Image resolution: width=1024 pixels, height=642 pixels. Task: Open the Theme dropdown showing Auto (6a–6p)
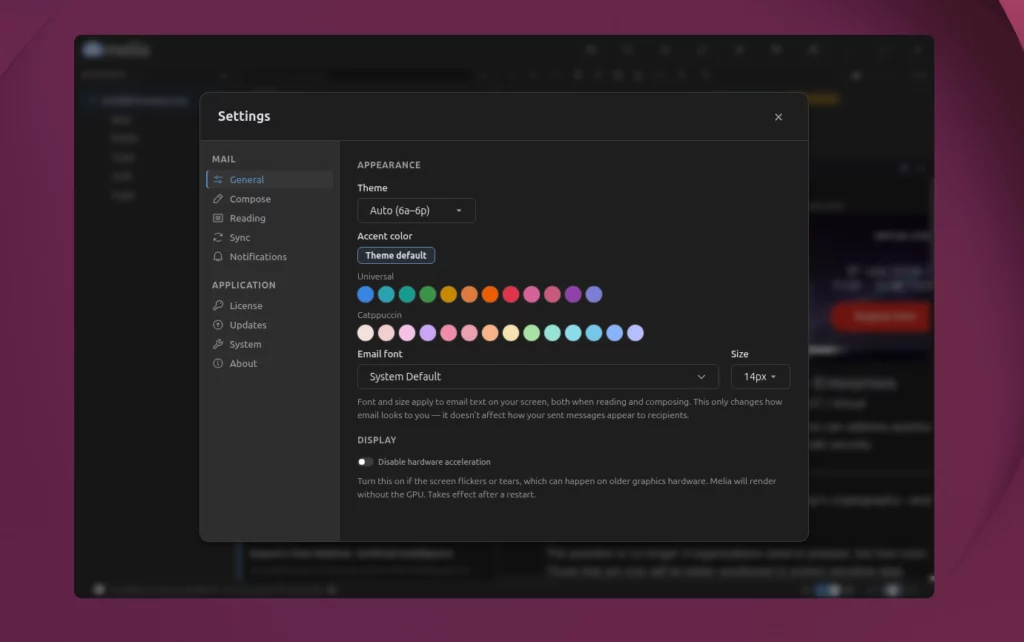(x=416, y=210)
